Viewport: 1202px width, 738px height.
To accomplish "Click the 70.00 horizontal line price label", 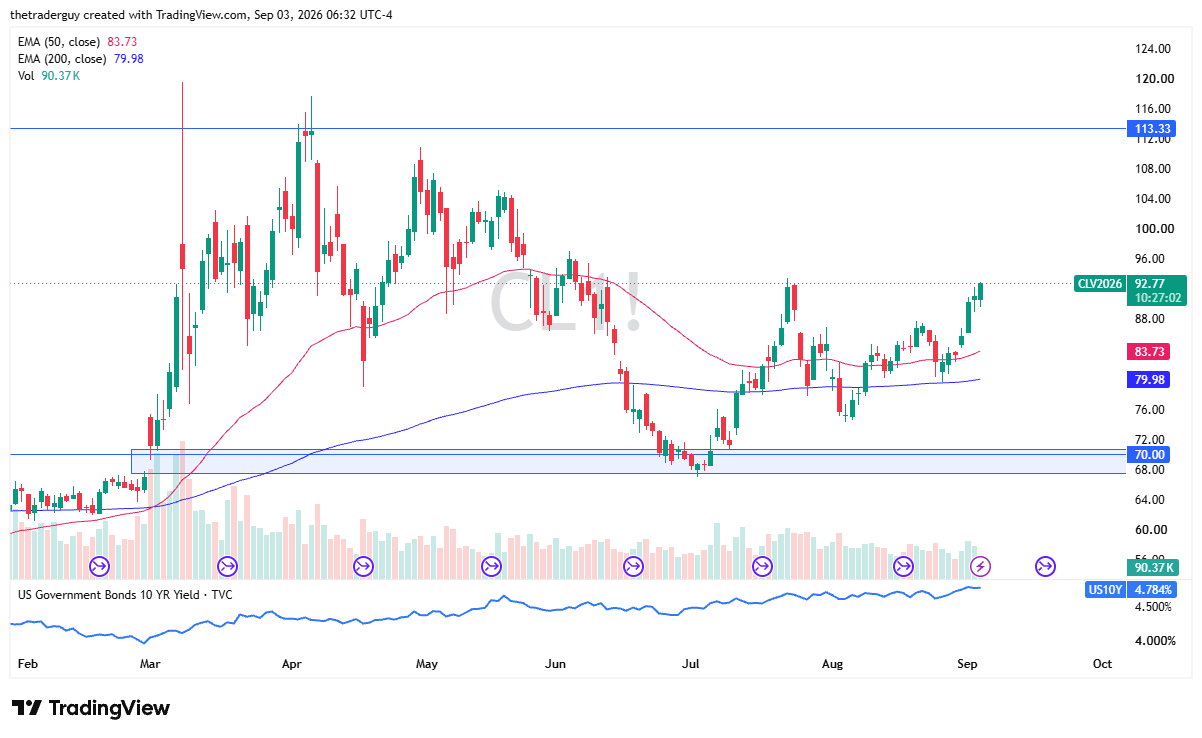I will (1147, 454).
